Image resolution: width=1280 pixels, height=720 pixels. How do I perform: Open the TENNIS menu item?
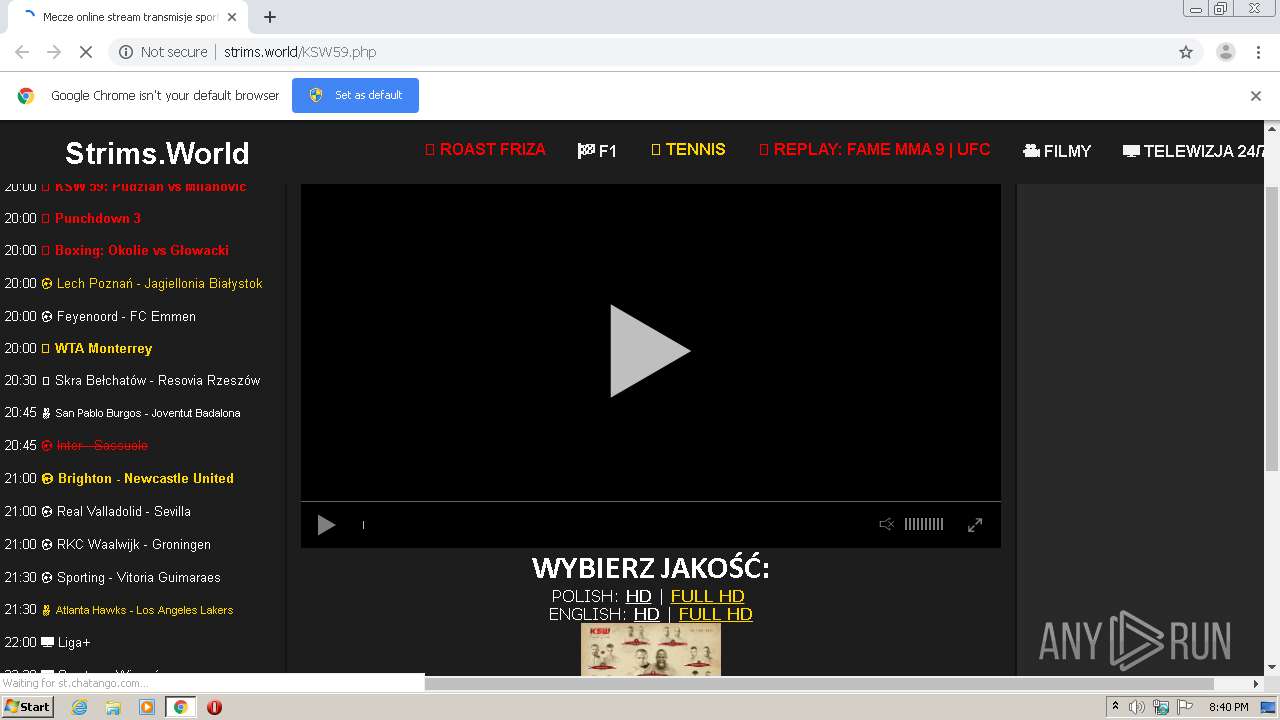[x=688, y=150]
